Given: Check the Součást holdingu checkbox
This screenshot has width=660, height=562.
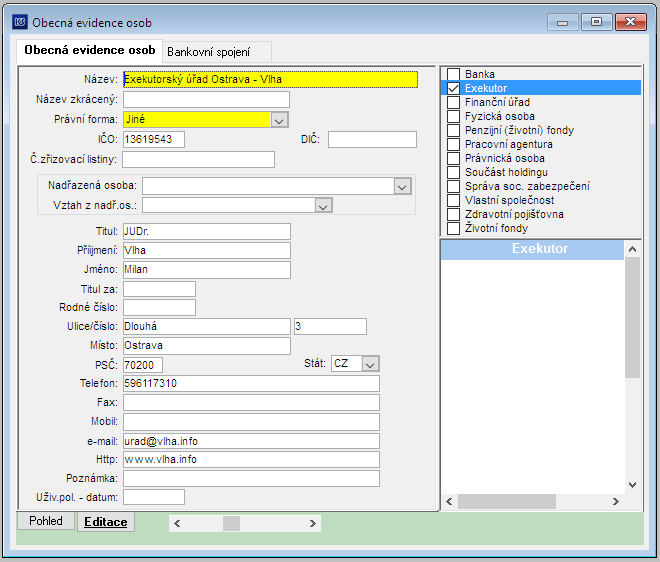Looking at the screenshot, I should click(453, 172).
